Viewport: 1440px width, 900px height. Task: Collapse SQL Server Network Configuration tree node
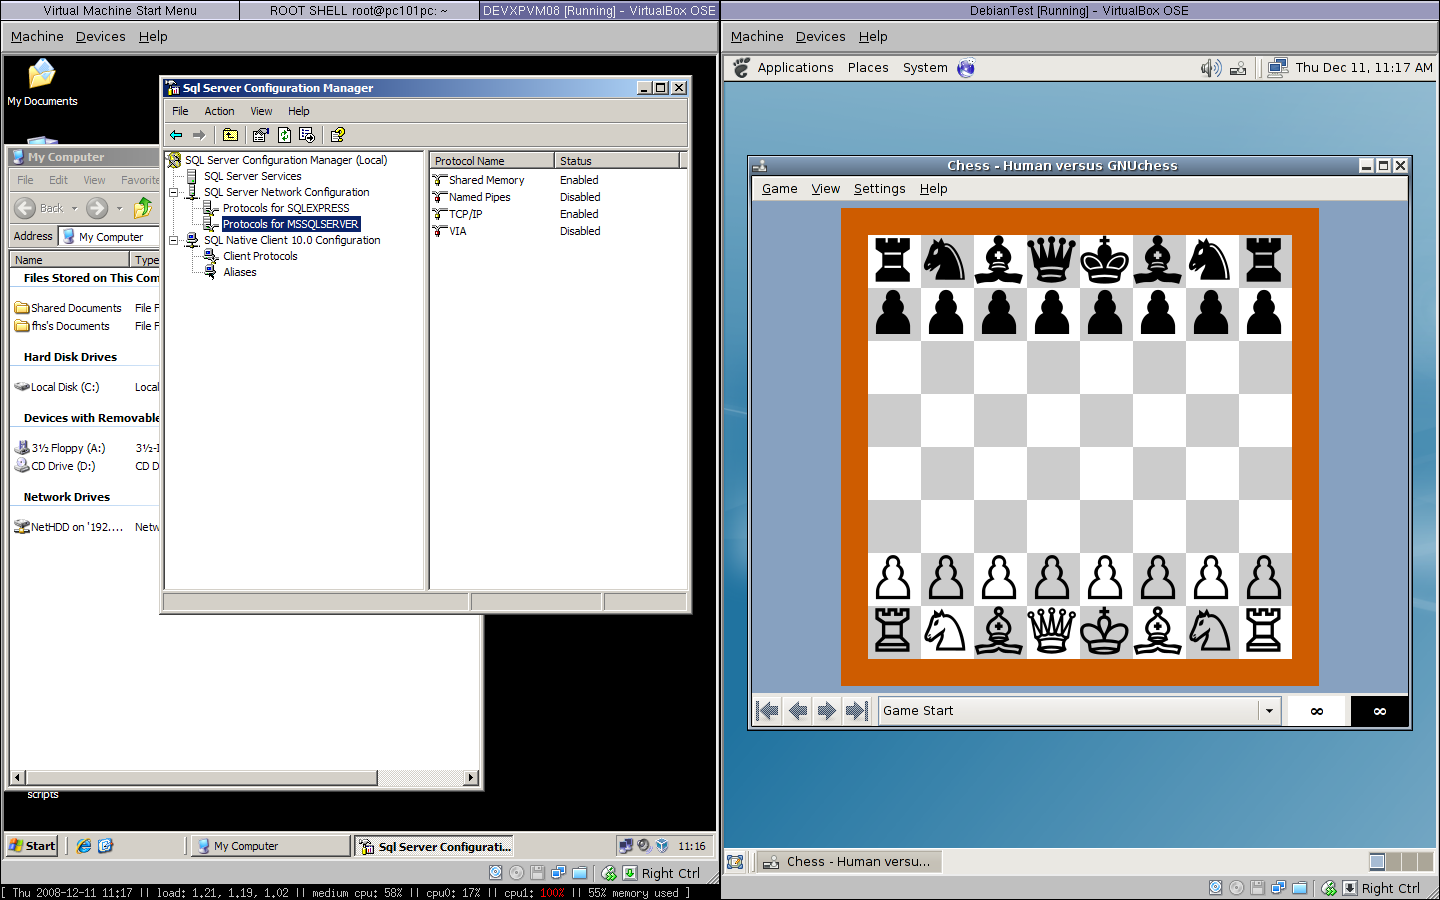[x=174, y=192]
